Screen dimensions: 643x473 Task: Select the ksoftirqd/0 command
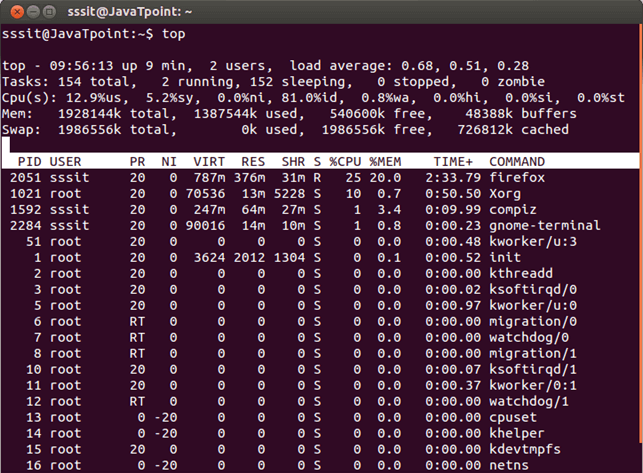tap(533, 290)
